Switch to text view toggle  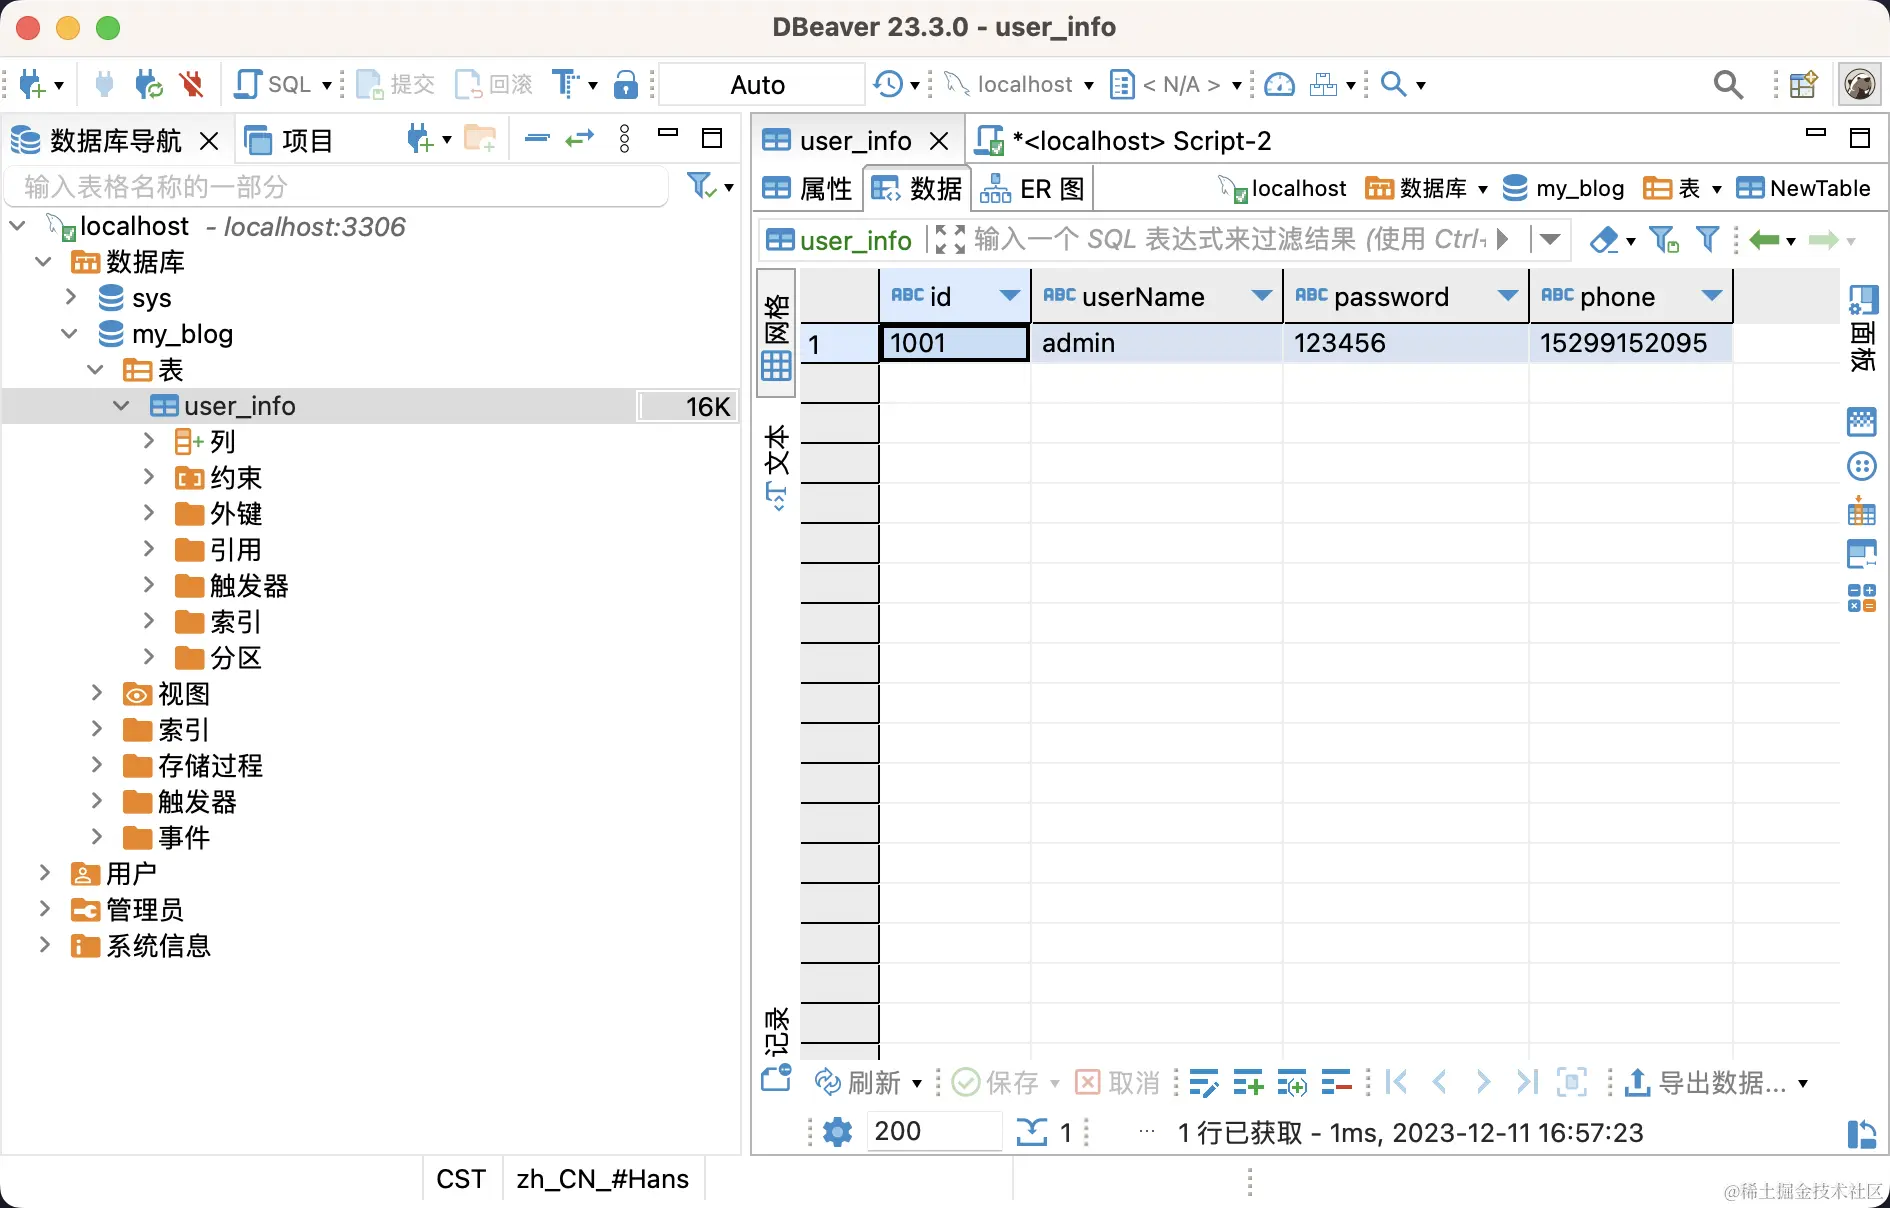pyautogui.click(x=777, y=466)
